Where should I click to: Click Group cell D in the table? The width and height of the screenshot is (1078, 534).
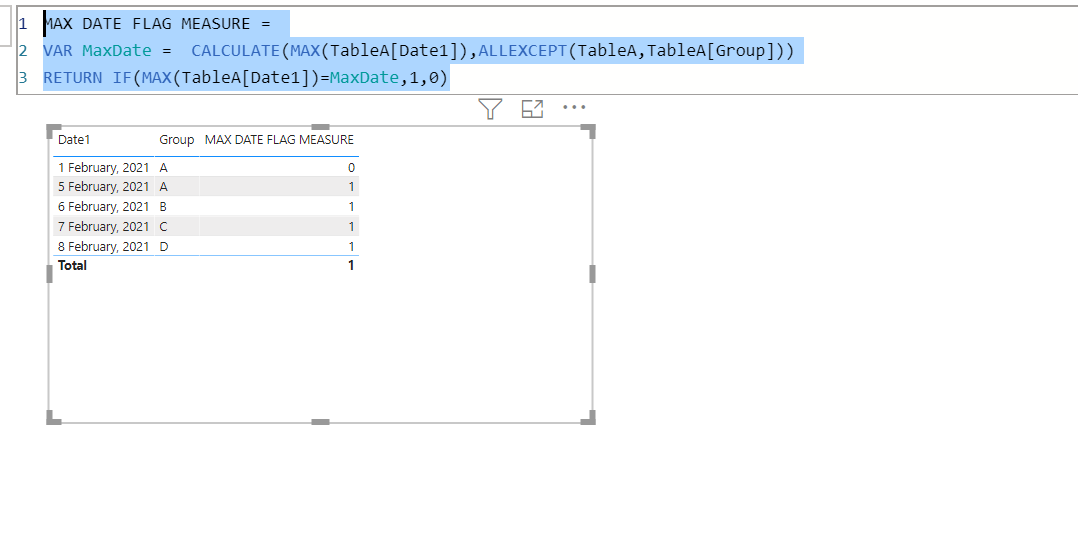[x=164, y=246]
